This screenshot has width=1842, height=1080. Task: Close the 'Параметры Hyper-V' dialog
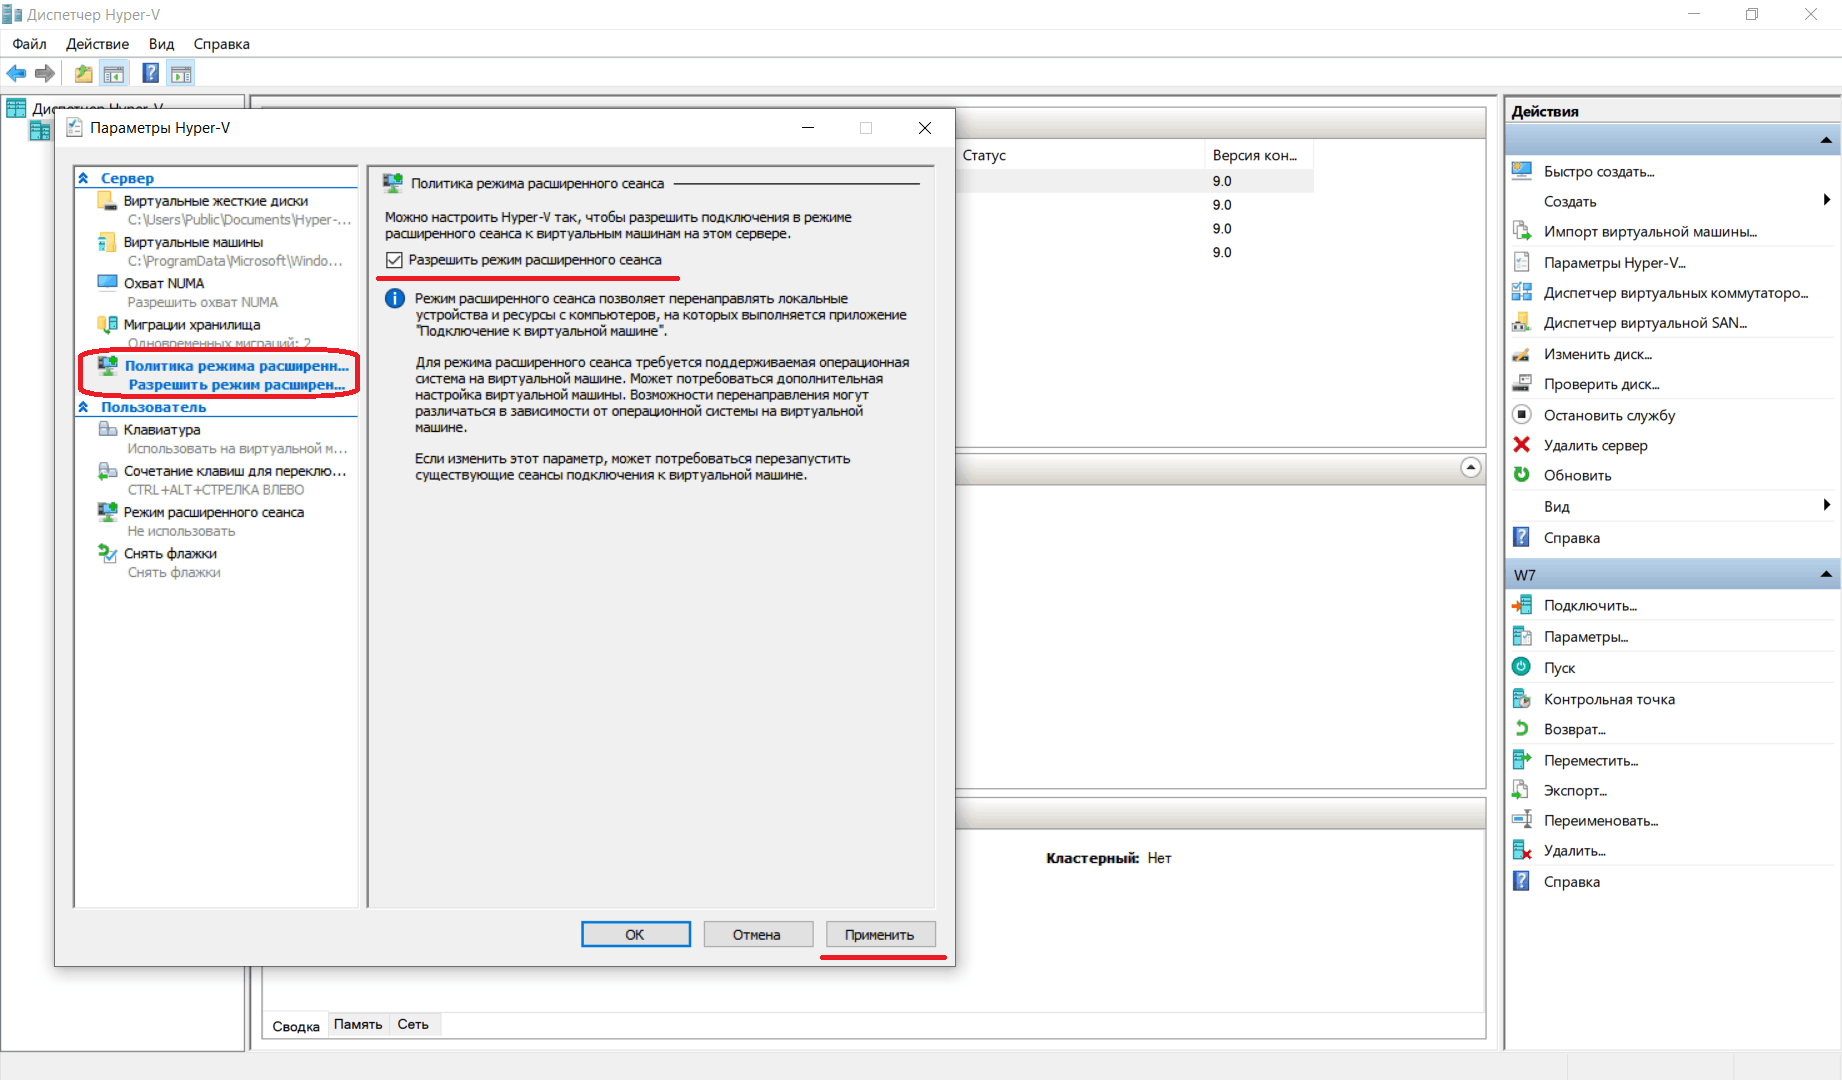pyautogui.click(x=925, y=128)
